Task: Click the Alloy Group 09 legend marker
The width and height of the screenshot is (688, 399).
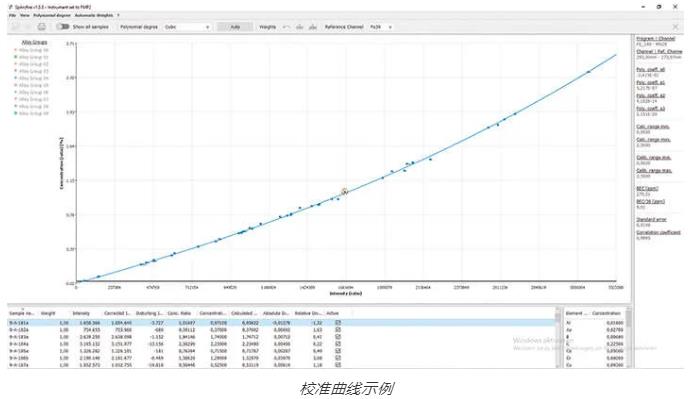Action: click(x=16, y=113)
